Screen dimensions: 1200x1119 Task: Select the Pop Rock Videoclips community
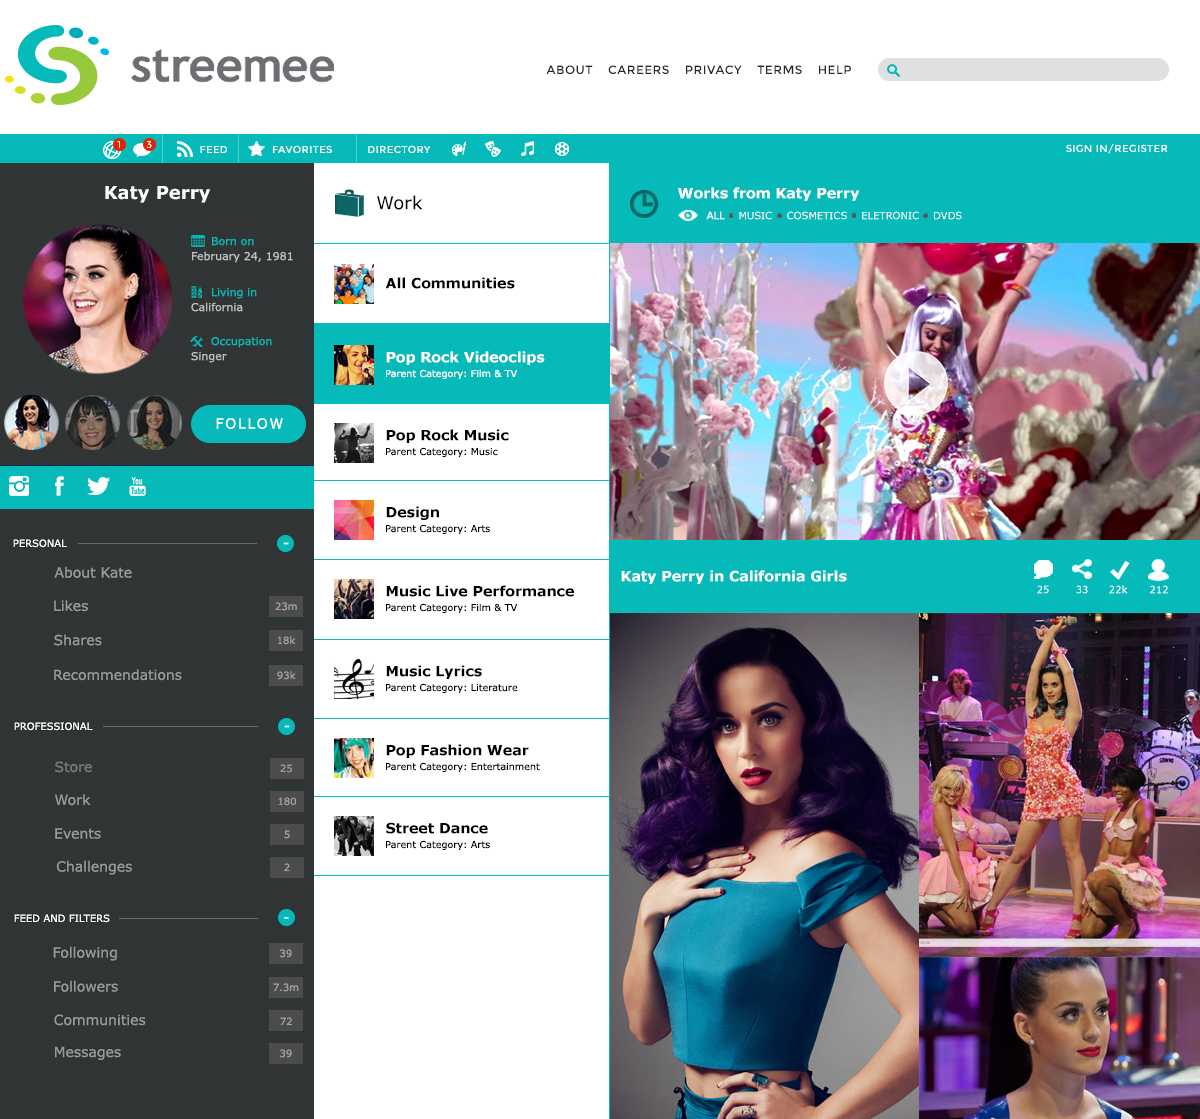(x=461, y=364)
